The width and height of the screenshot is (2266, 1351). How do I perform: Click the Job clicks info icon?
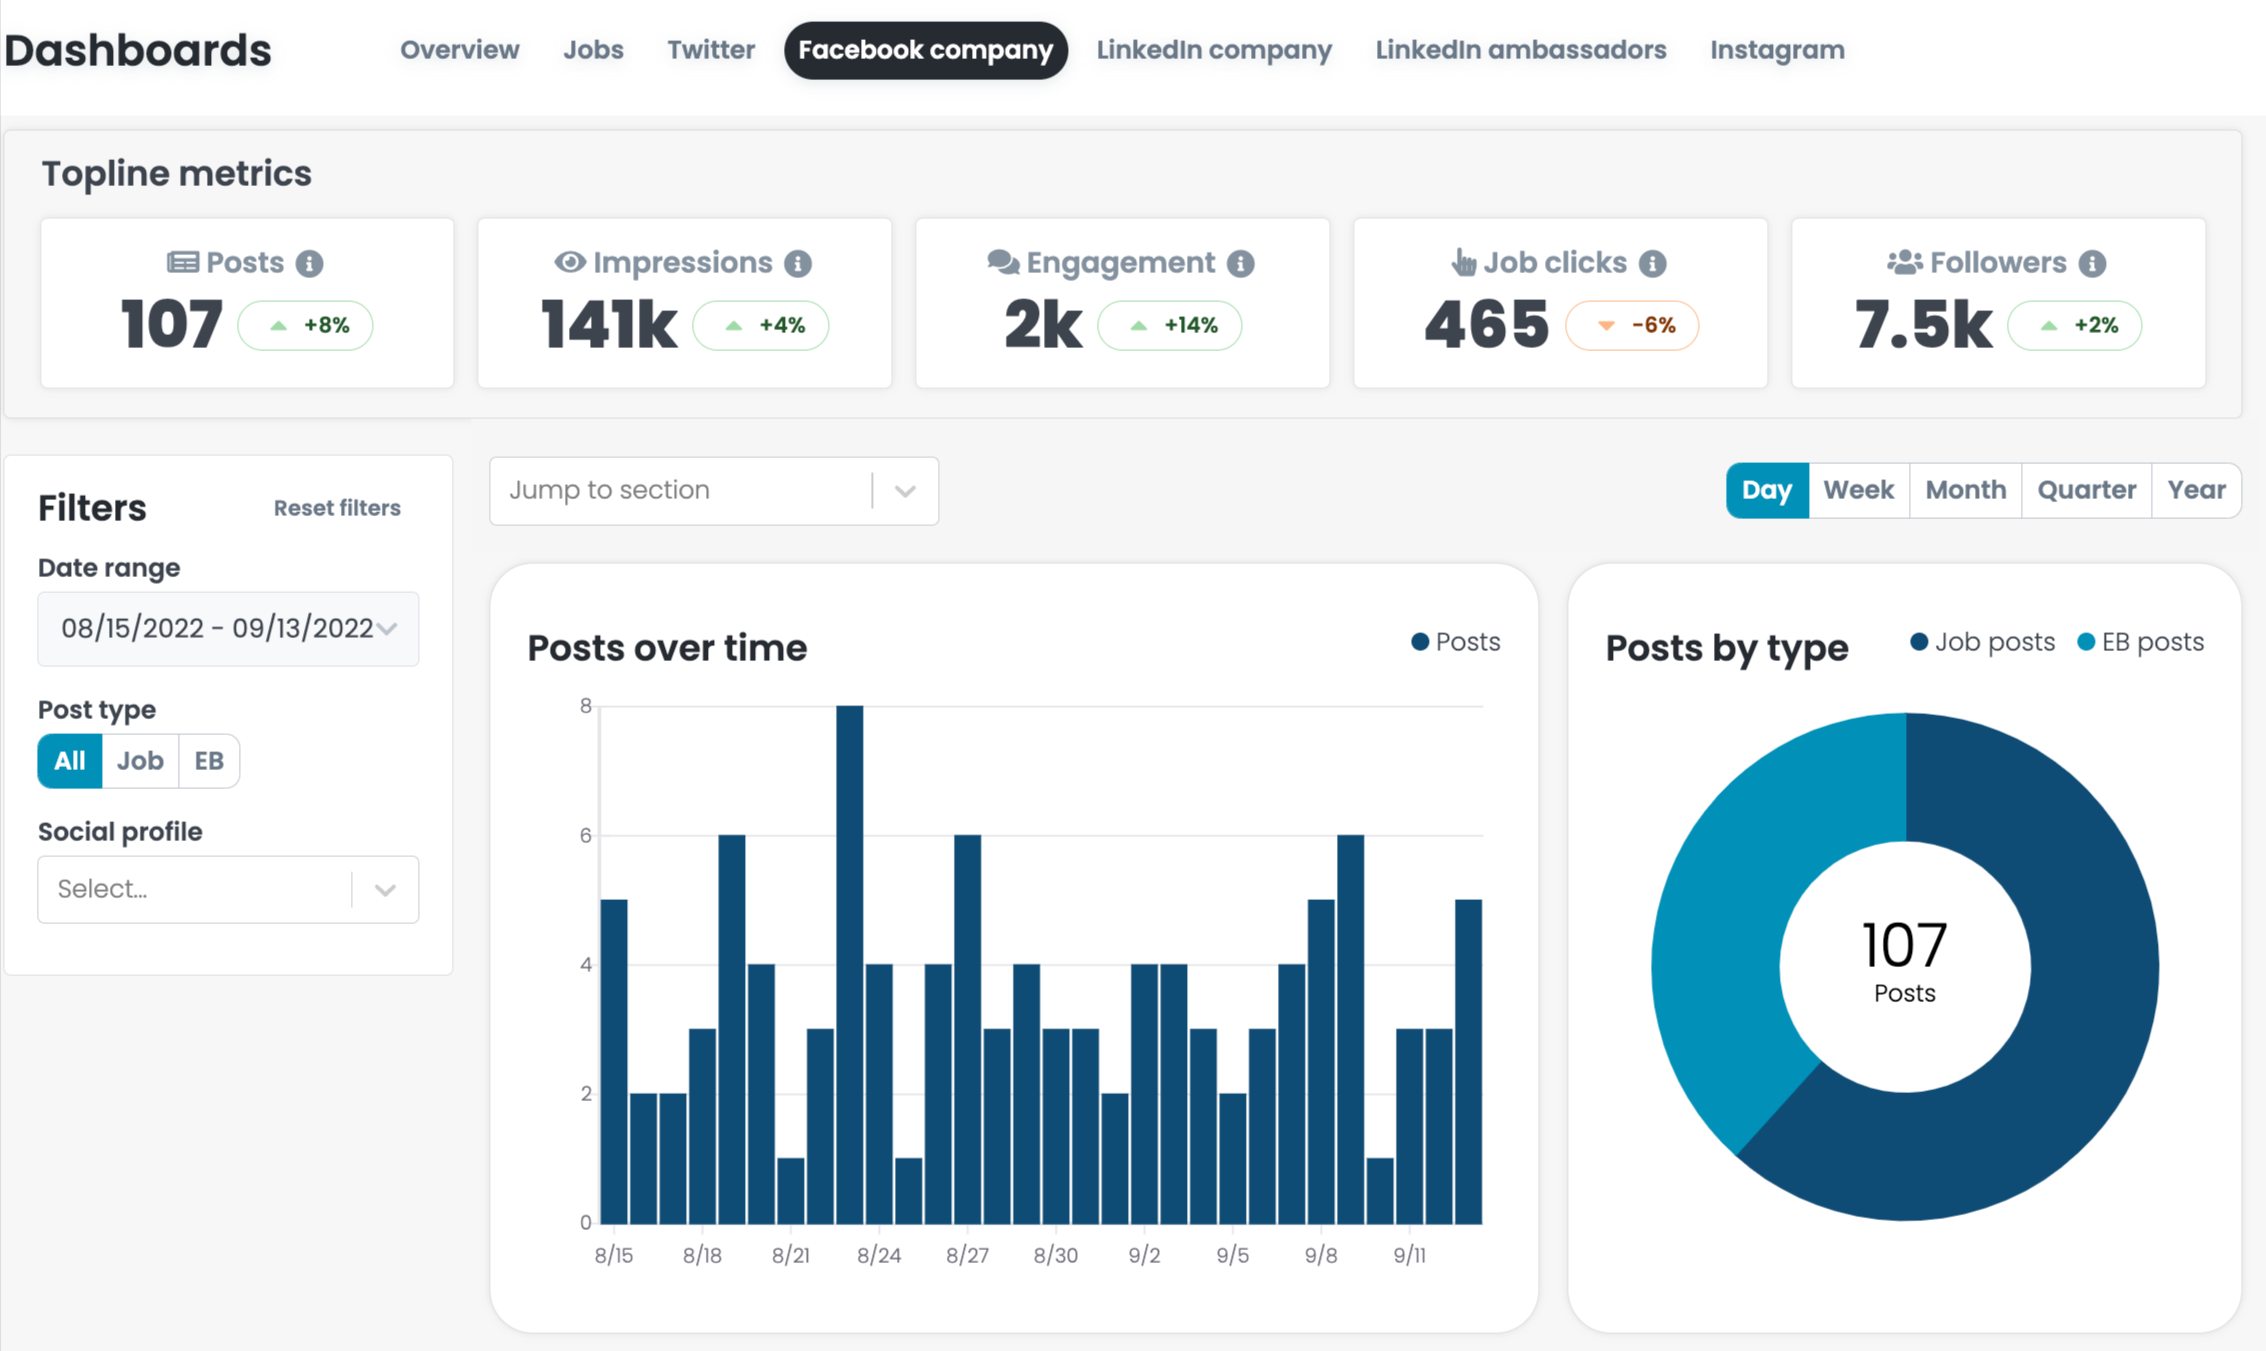[x=1652, y=263]
